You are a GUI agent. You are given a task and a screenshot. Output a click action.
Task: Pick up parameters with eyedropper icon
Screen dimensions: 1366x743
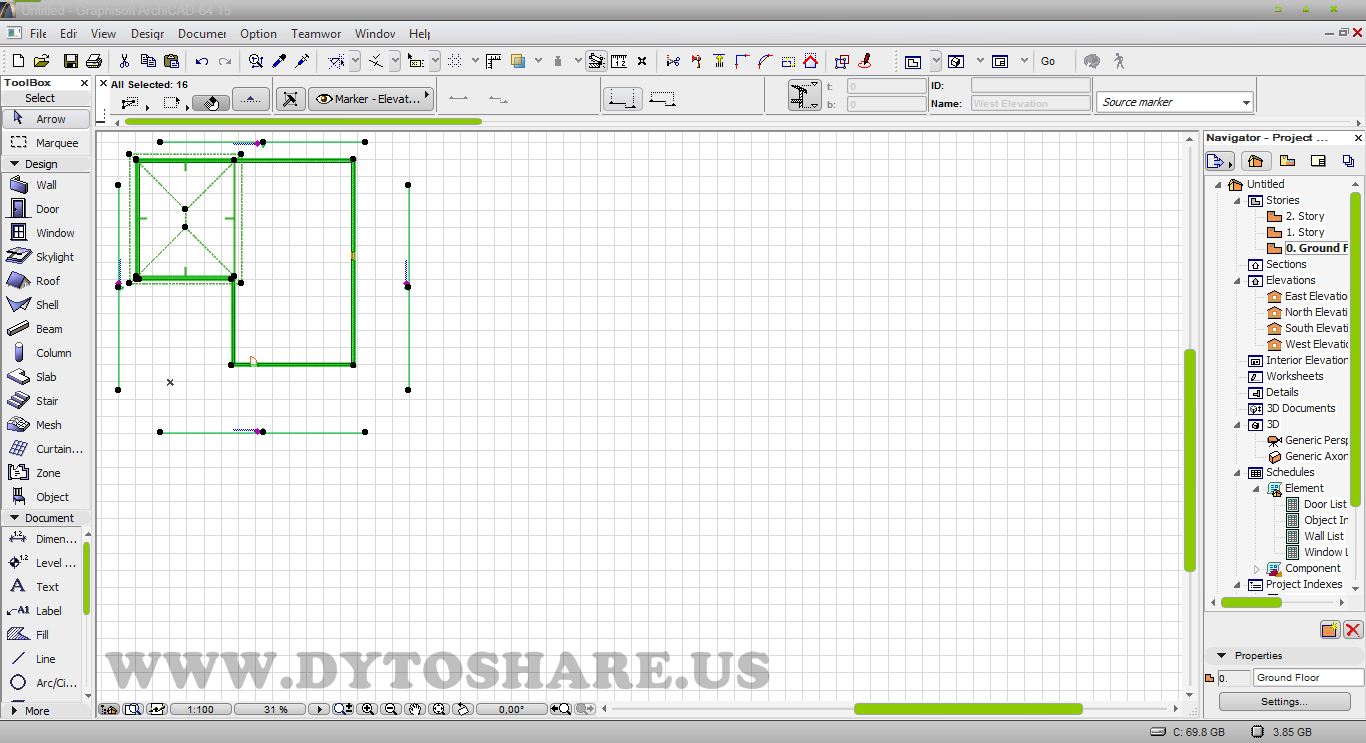click(x=279, y=61)
